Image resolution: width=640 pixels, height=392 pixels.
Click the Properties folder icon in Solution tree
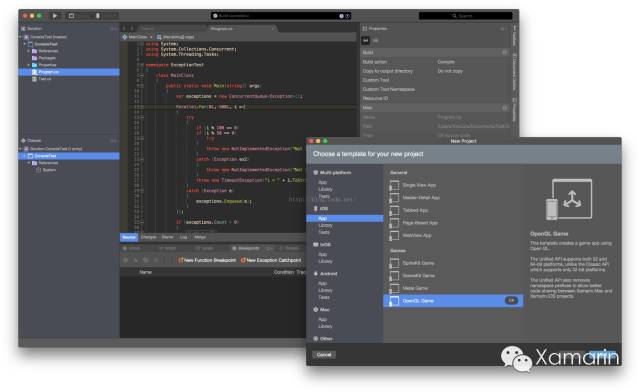[35, 65]
